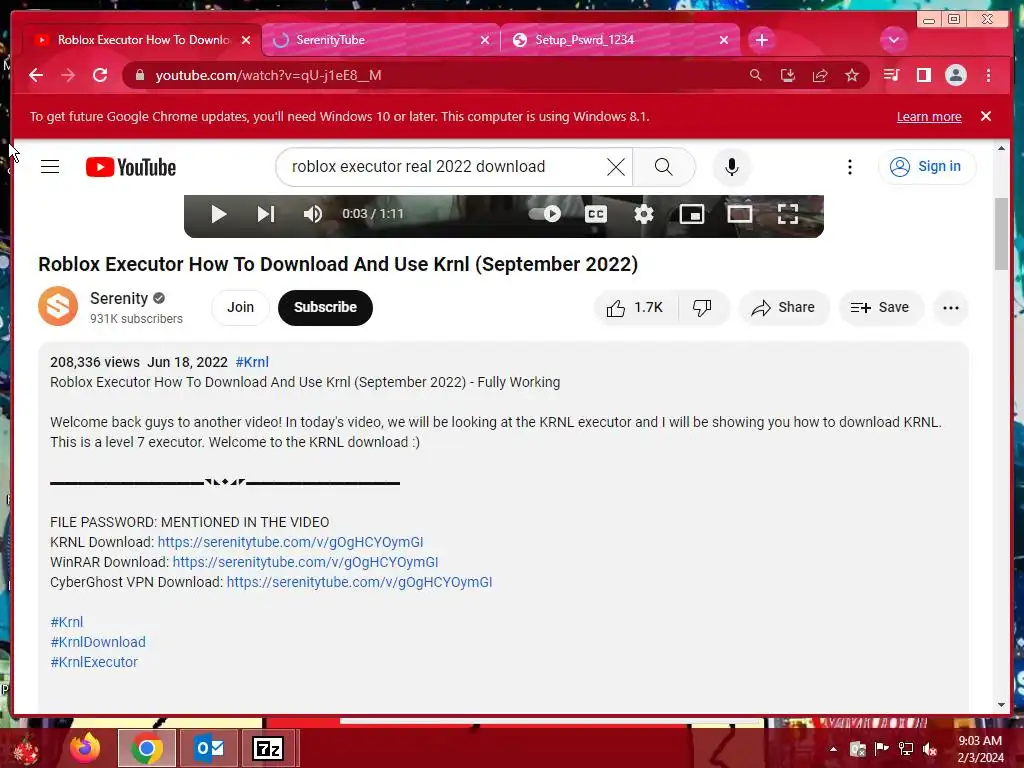1024x768 pixels.
Task: Click the #KrnlDownload hashtag
Action: 98,642
